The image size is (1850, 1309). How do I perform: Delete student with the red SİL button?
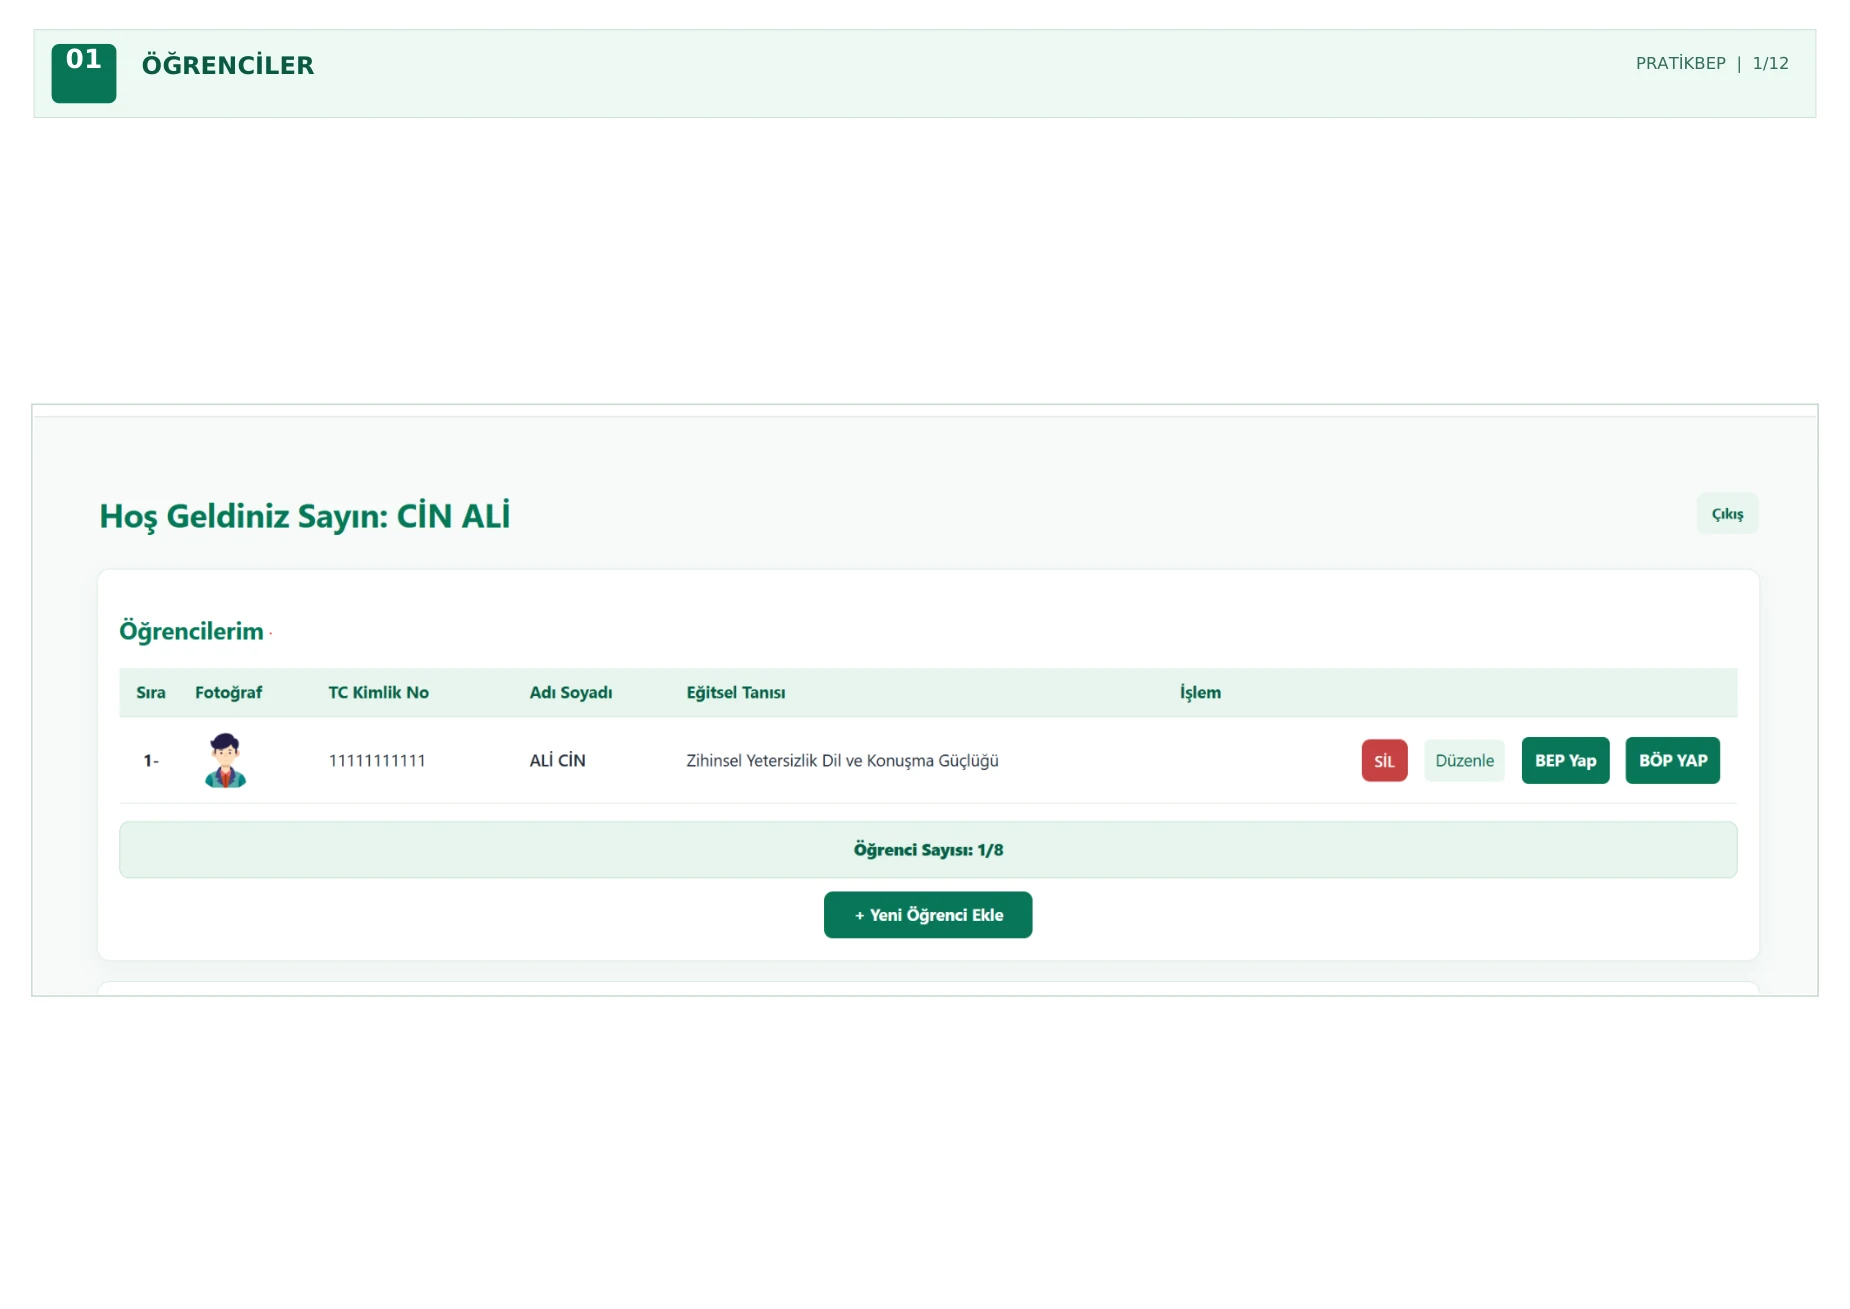[x=1384, y=760]
